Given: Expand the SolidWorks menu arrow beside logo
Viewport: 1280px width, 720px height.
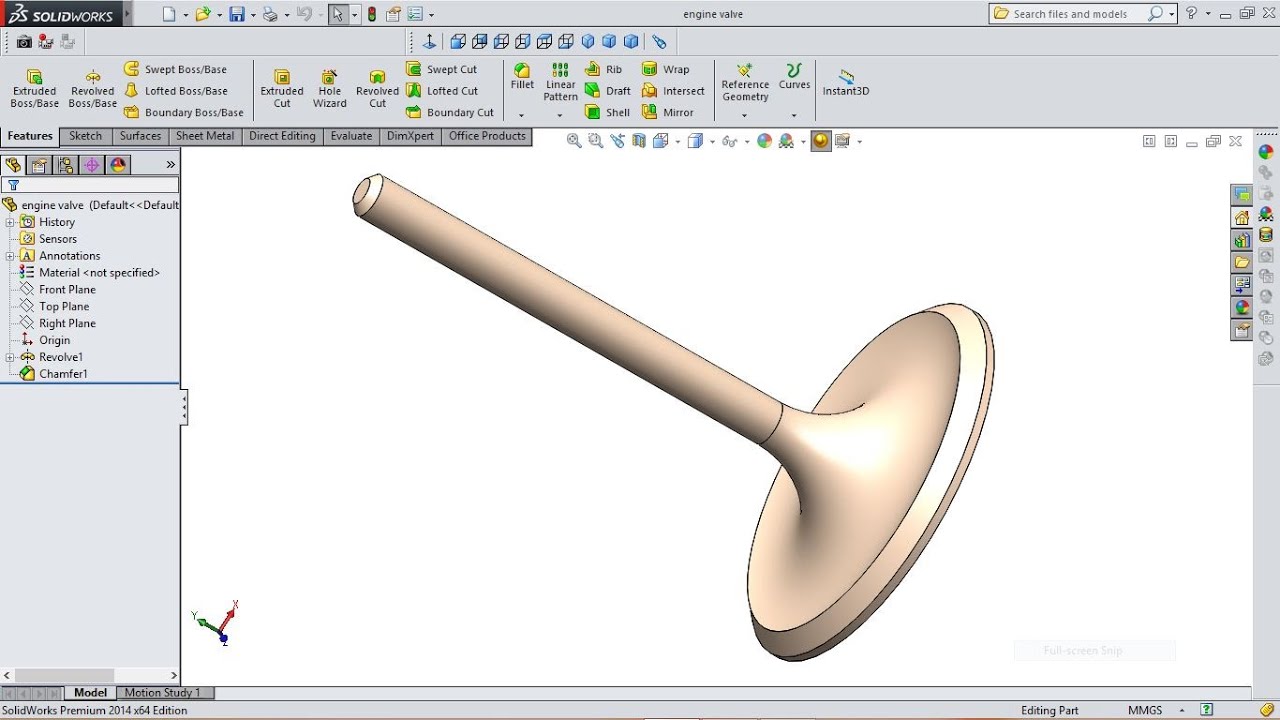Looking at the screenshot, I should point(128,13).
